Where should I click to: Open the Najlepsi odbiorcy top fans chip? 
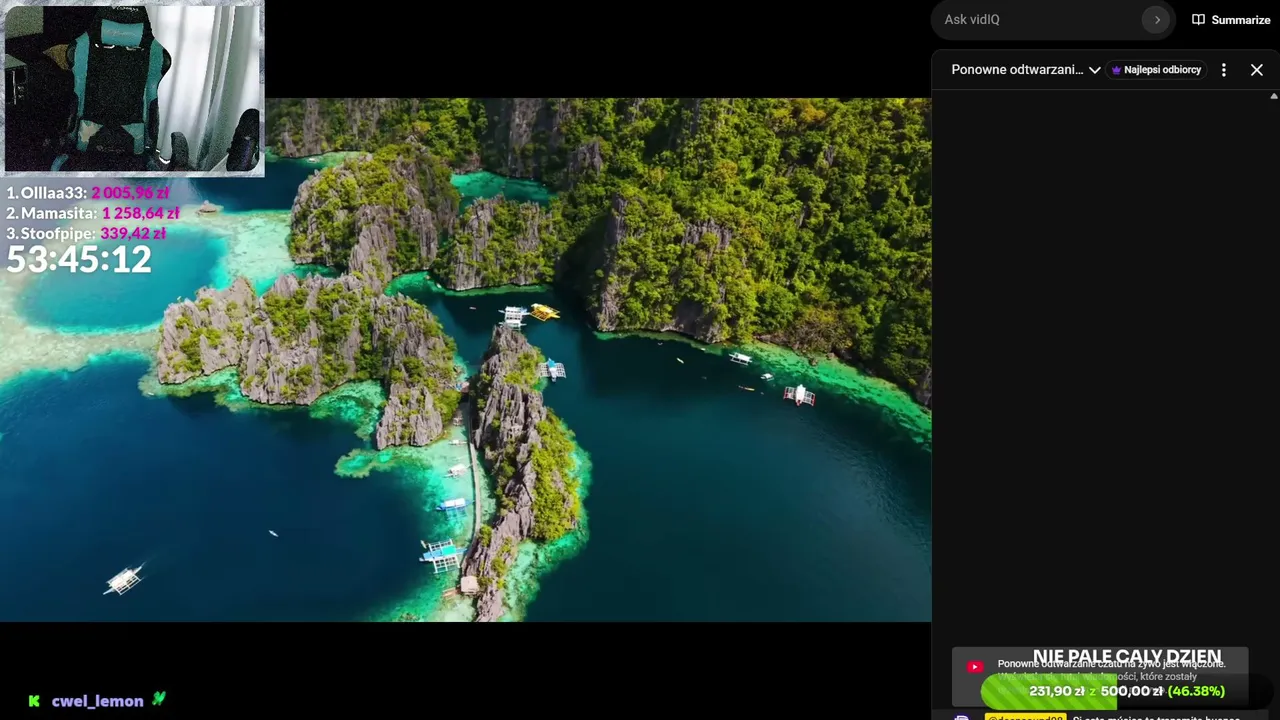(1156, 70)
